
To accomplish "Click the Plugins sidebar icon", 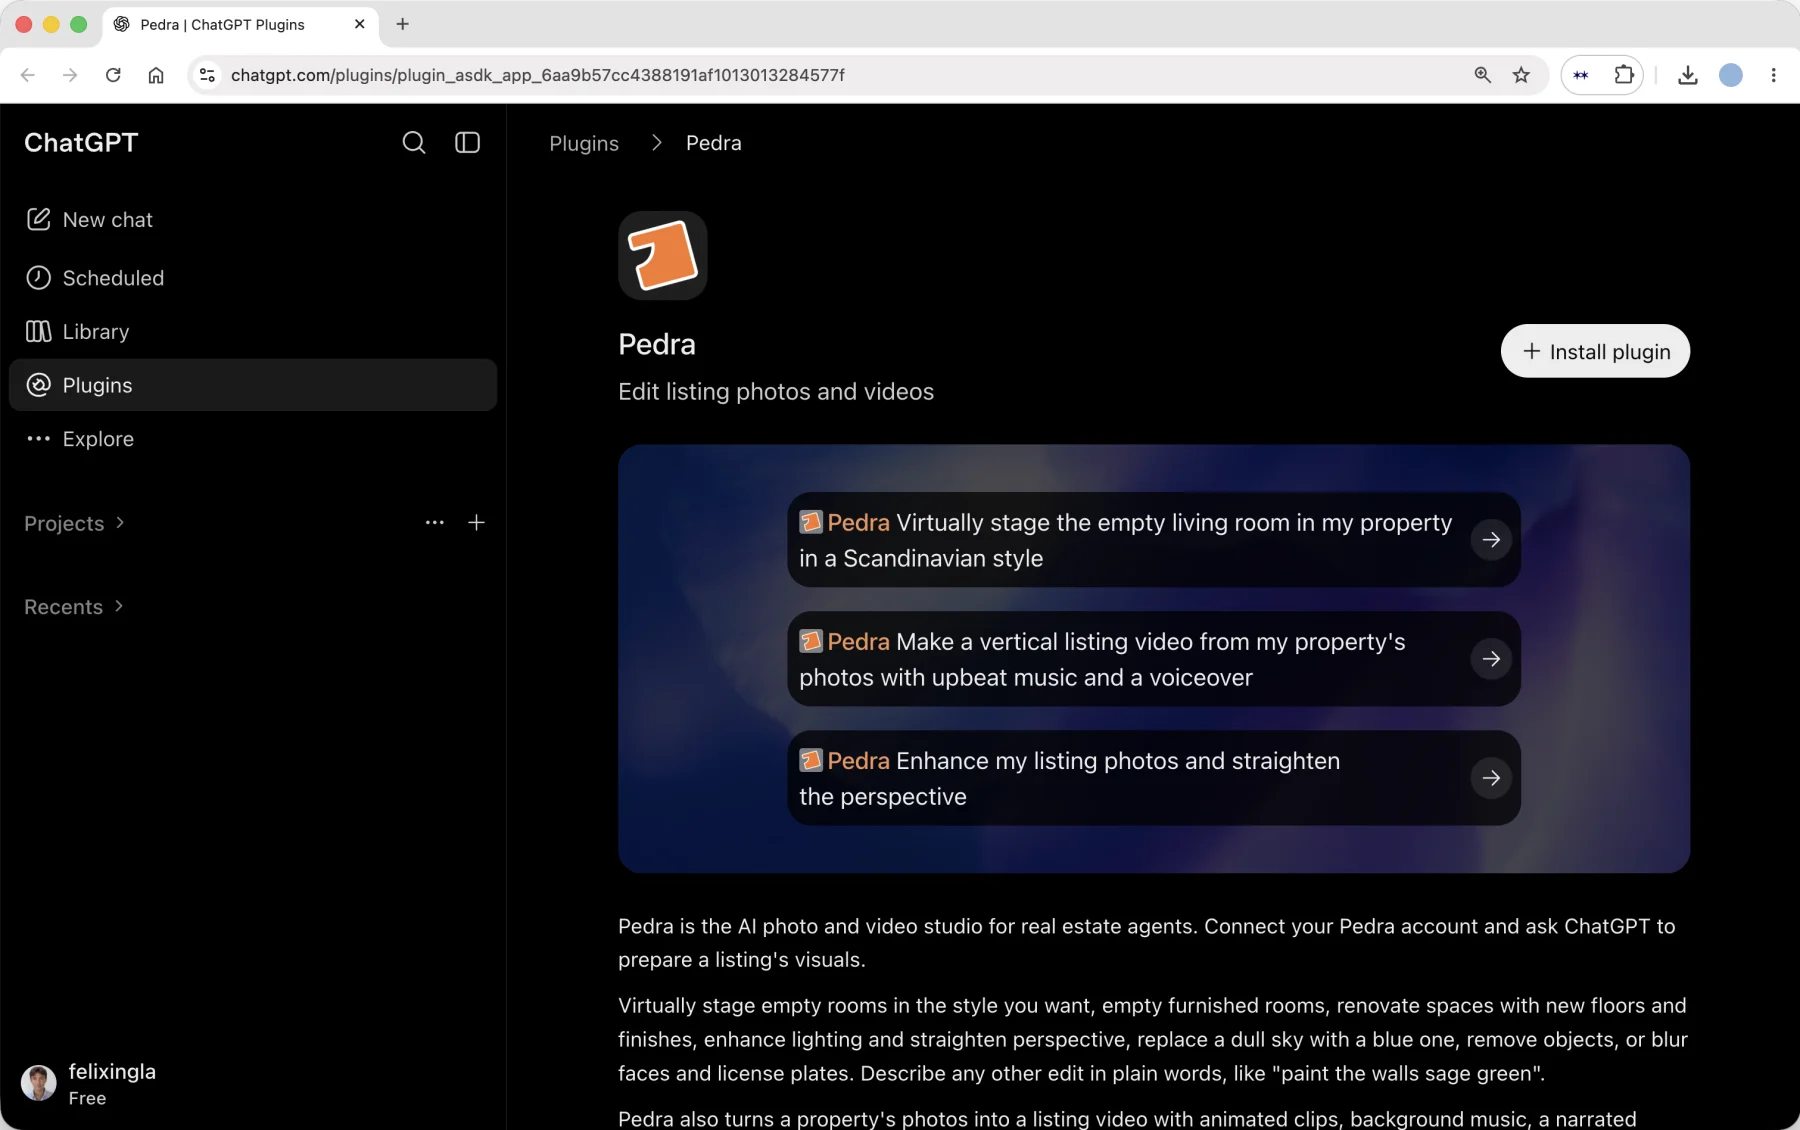I will click(x=38, y=385).
